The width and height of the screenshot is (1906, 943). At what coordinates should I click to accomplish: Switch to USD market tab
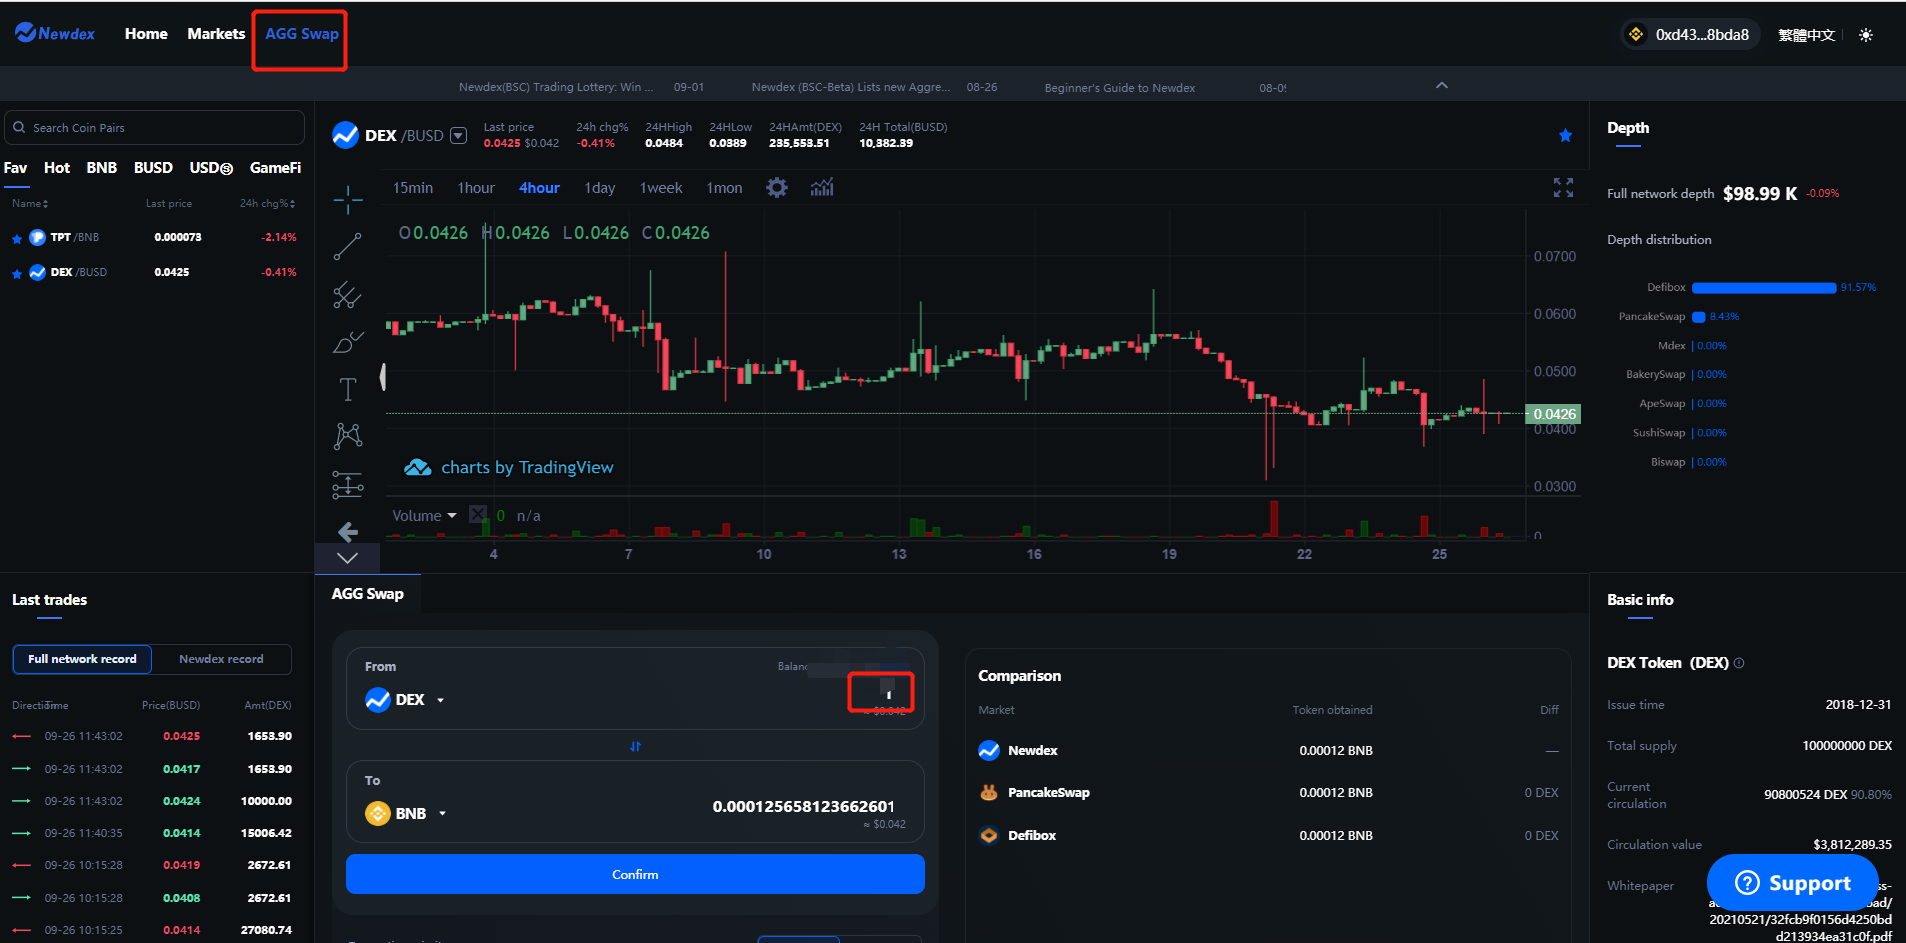pos(211,168)
